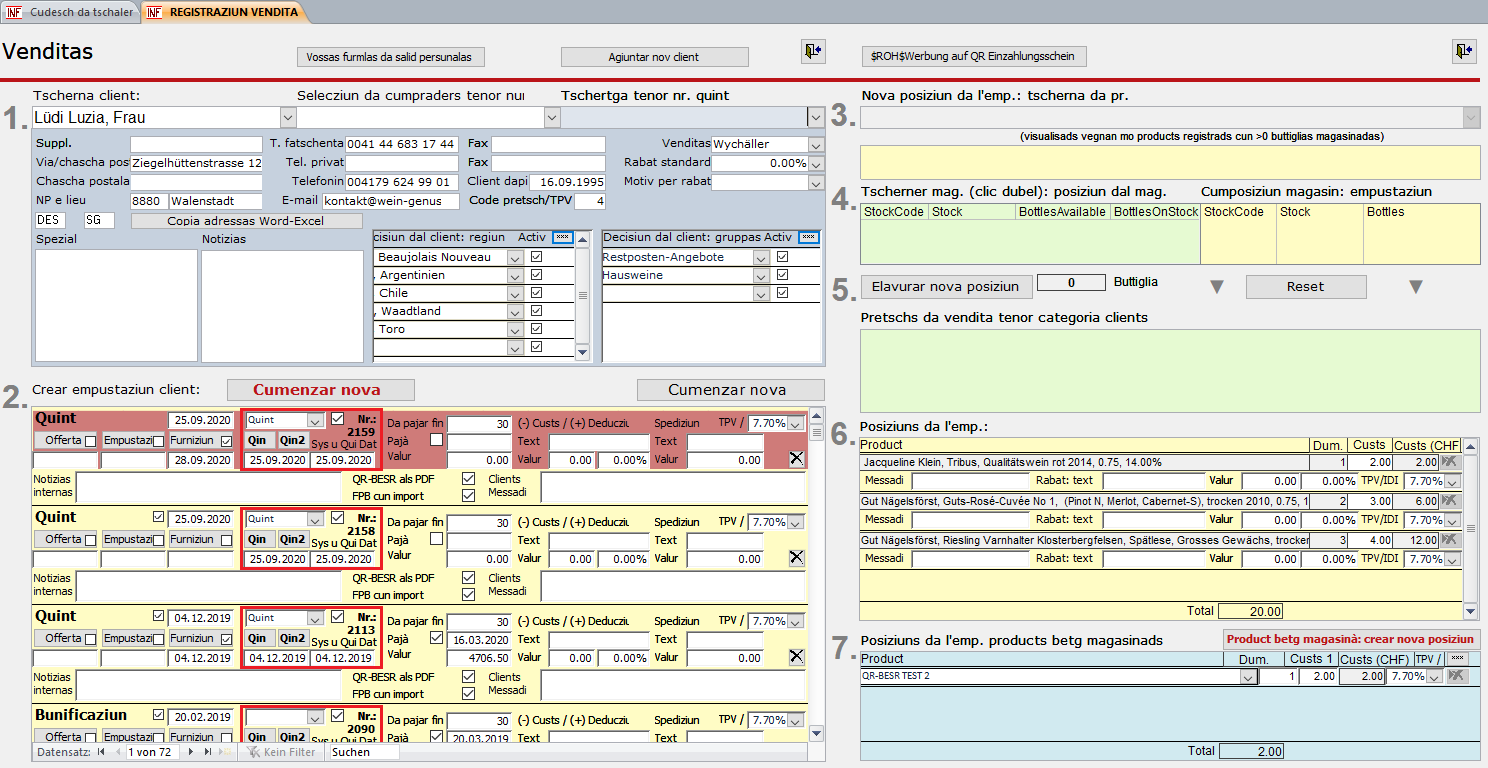Toggle the Offerta checkbox for order 2159
Viewport: 1488px width, 768px height.
pos(91,441)
